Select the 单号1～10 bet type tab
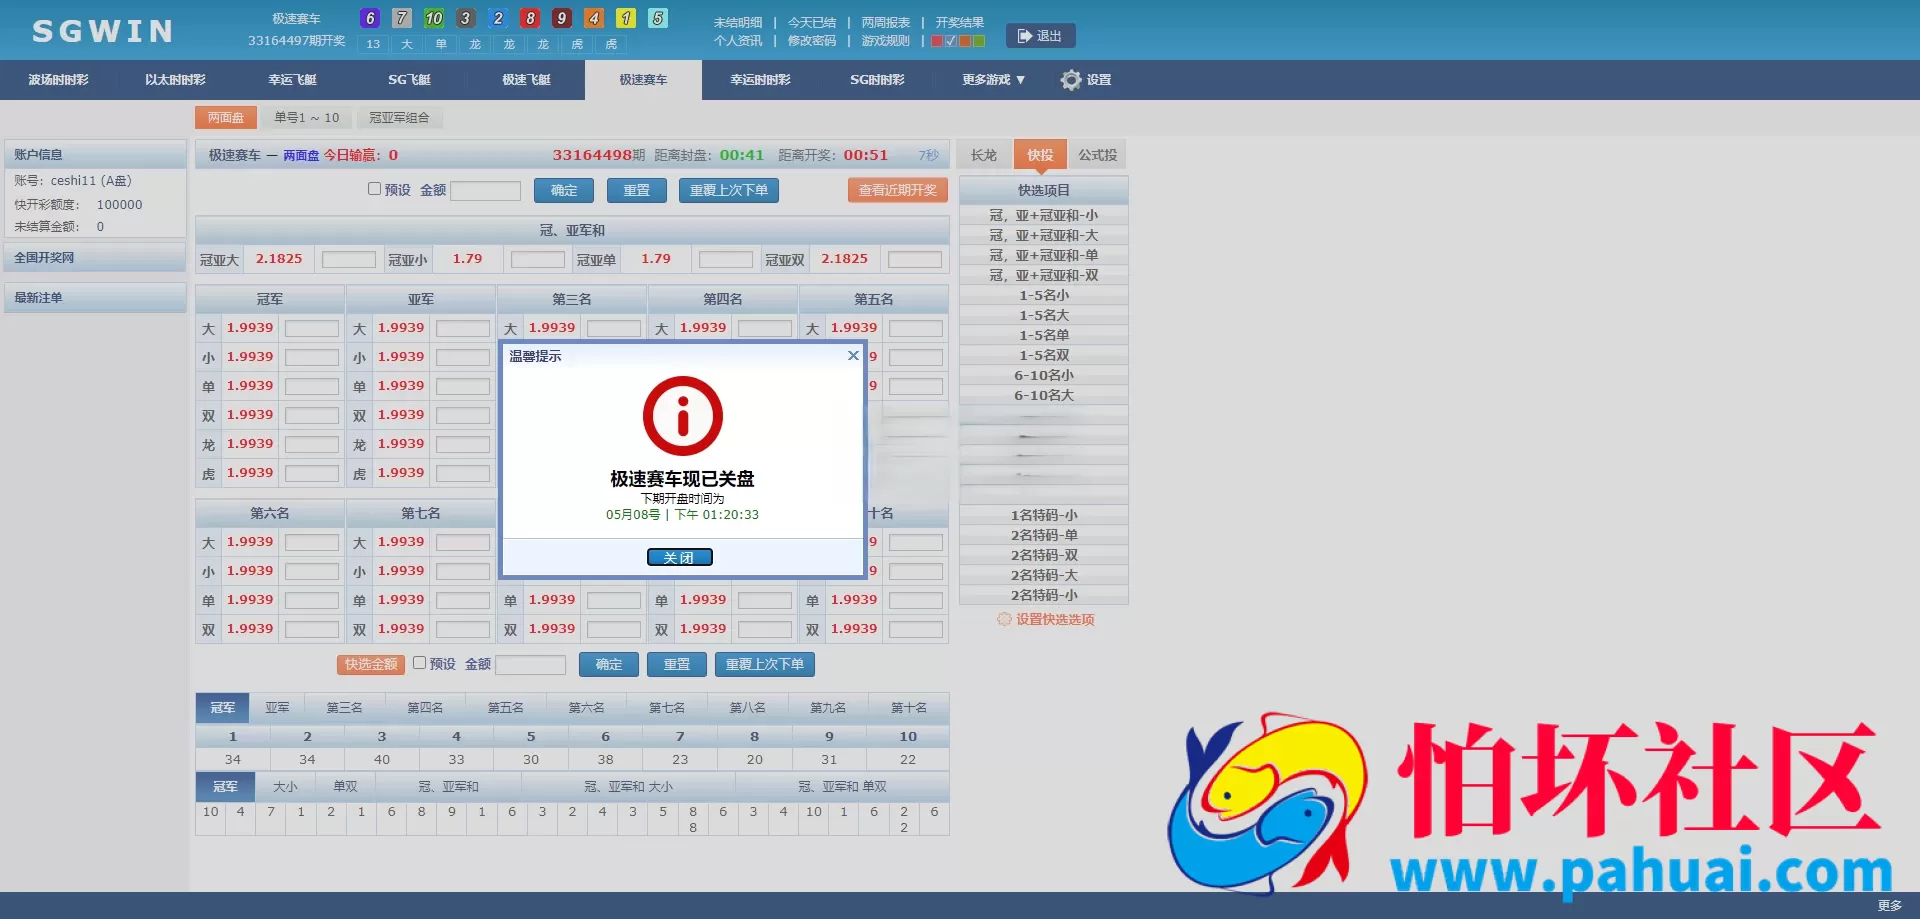 [307, 118]
